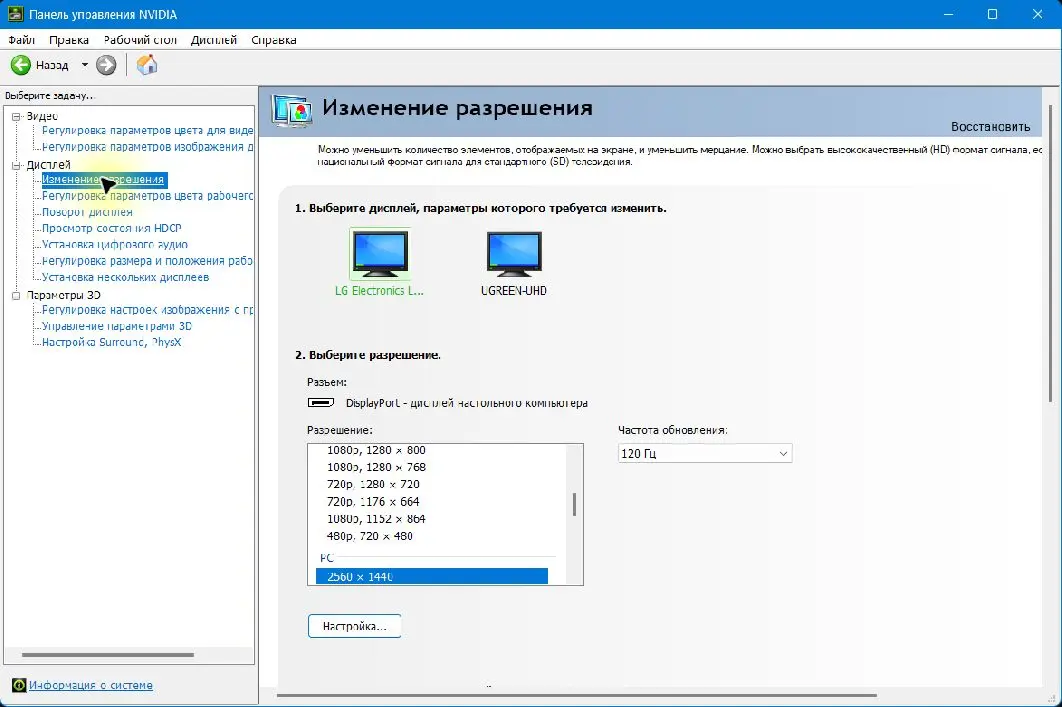This screenshot has width=1062, height=707.
Task: Click the Восстановить link
Action: point(990,127)
